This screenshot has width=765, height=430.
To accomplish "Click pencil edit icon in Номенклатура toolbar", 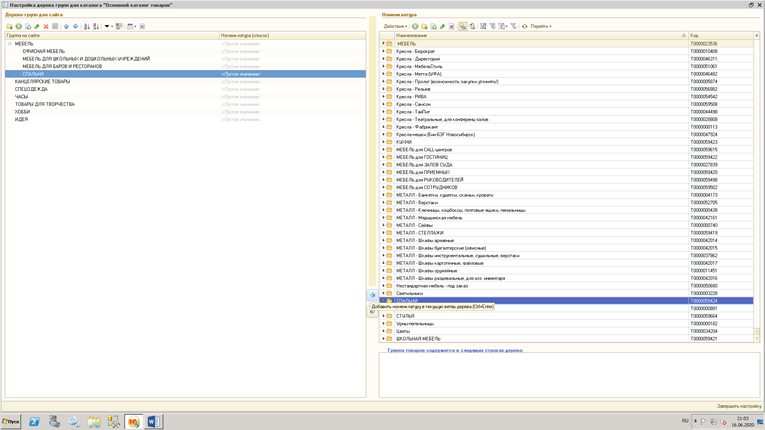I will [442, 27].
